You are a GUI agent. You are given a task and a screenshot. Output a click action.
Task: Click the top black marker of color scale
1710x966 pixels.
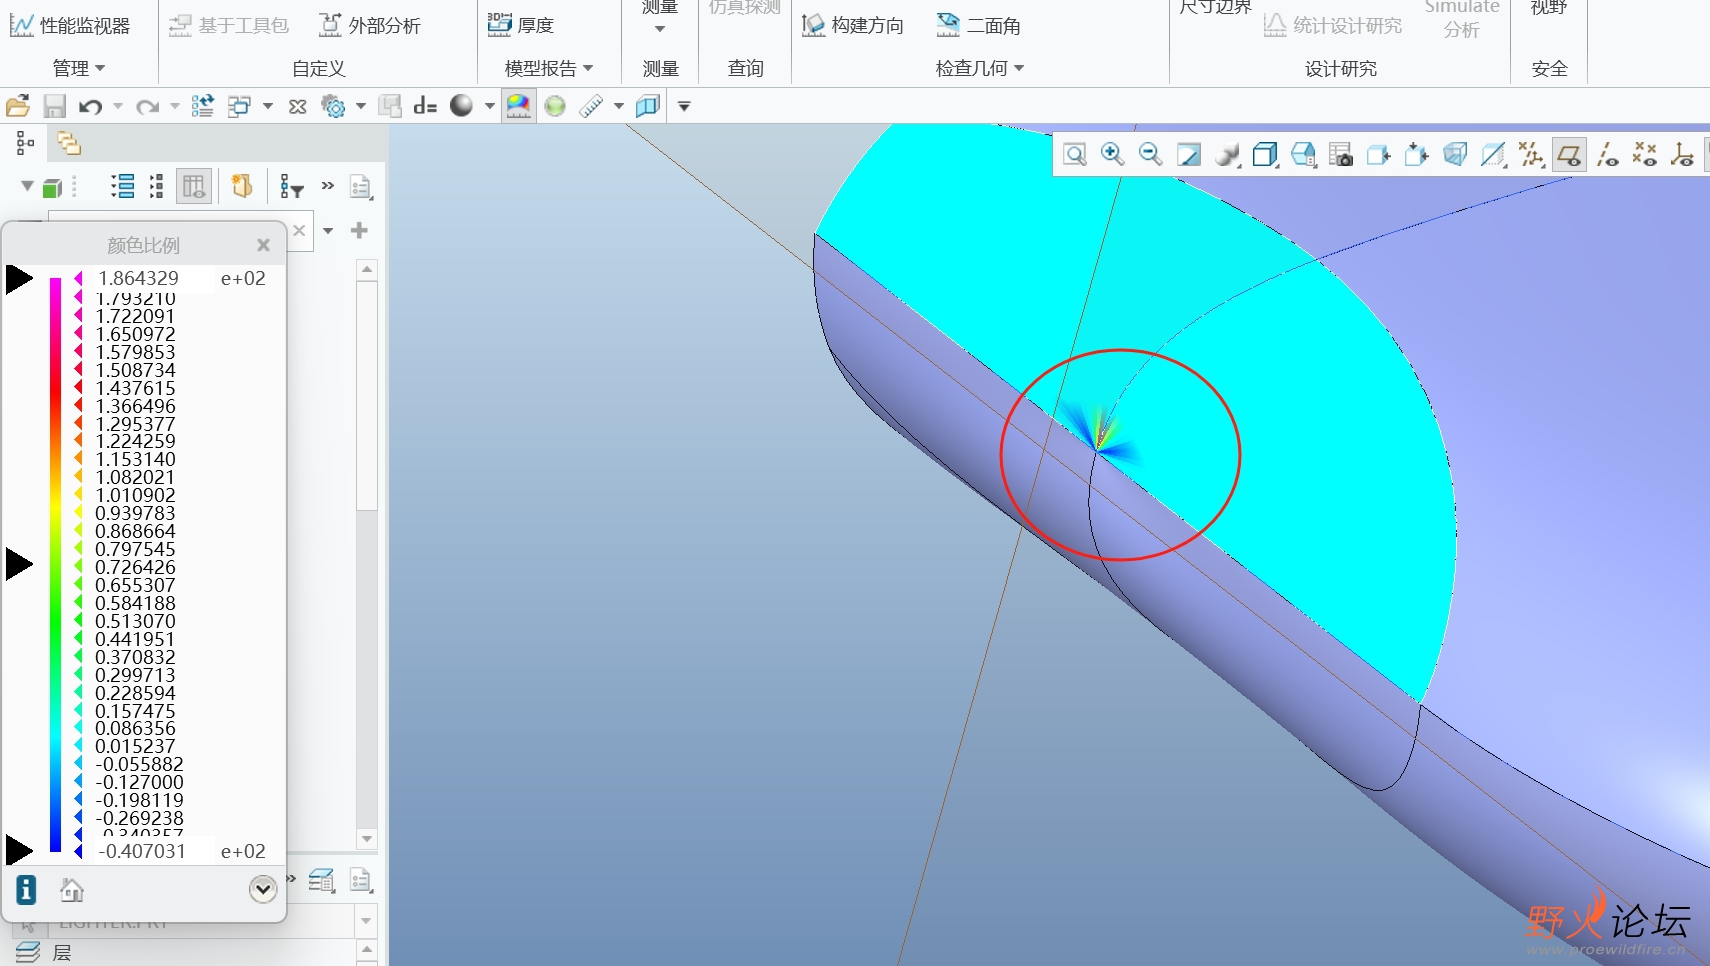(19, 279)
